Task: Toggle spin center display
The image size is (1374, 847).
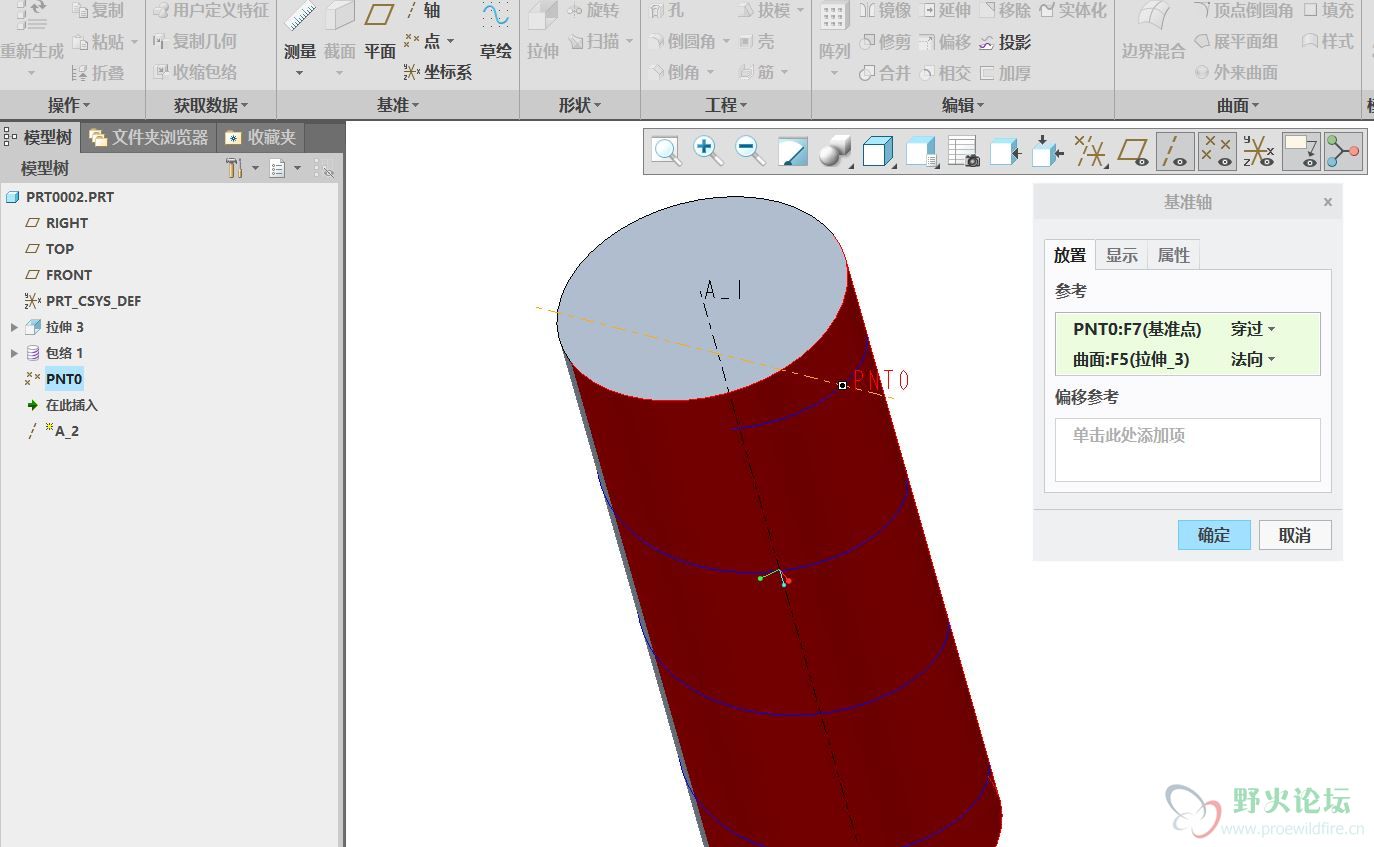Action: click(x=1343, y=152)
